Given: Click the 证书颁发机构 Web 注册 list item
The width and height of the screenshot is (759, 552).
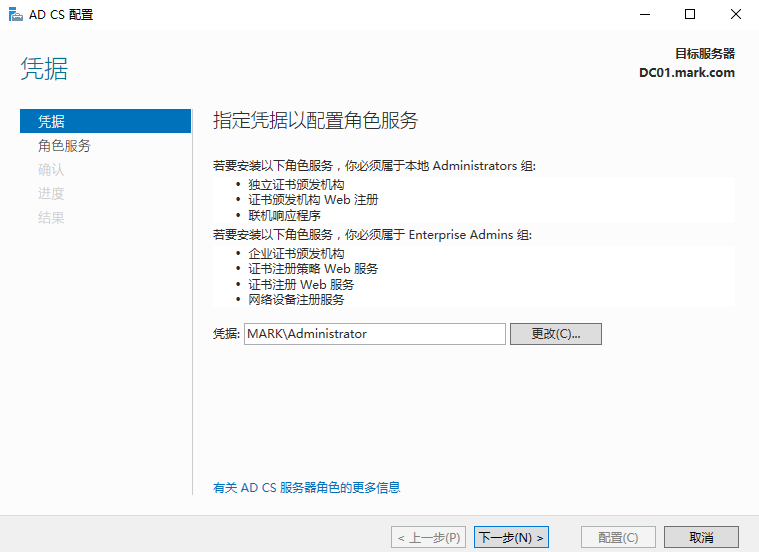Looking at the screenshot, I should pos(313,200).
